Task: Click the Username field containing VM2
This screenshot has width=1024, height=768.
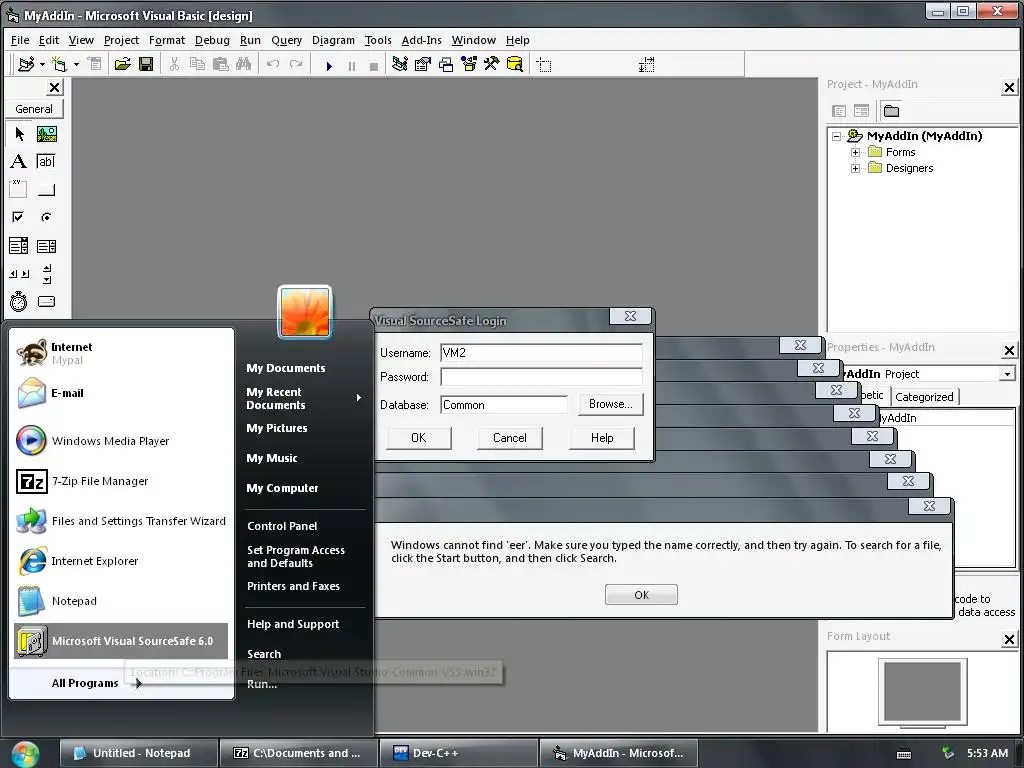Action: click(x=541, y=353)
